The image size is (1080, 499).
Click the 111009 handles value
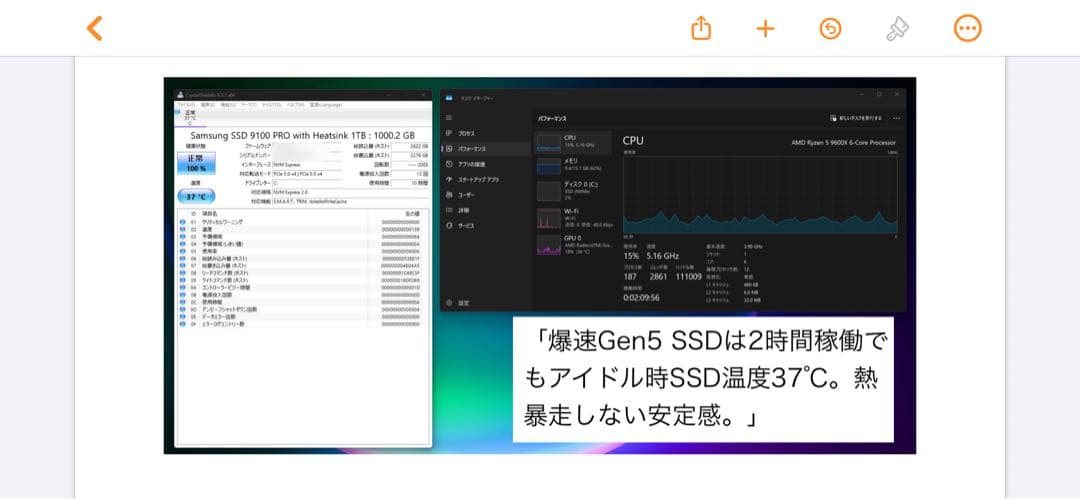click(689, 276)
